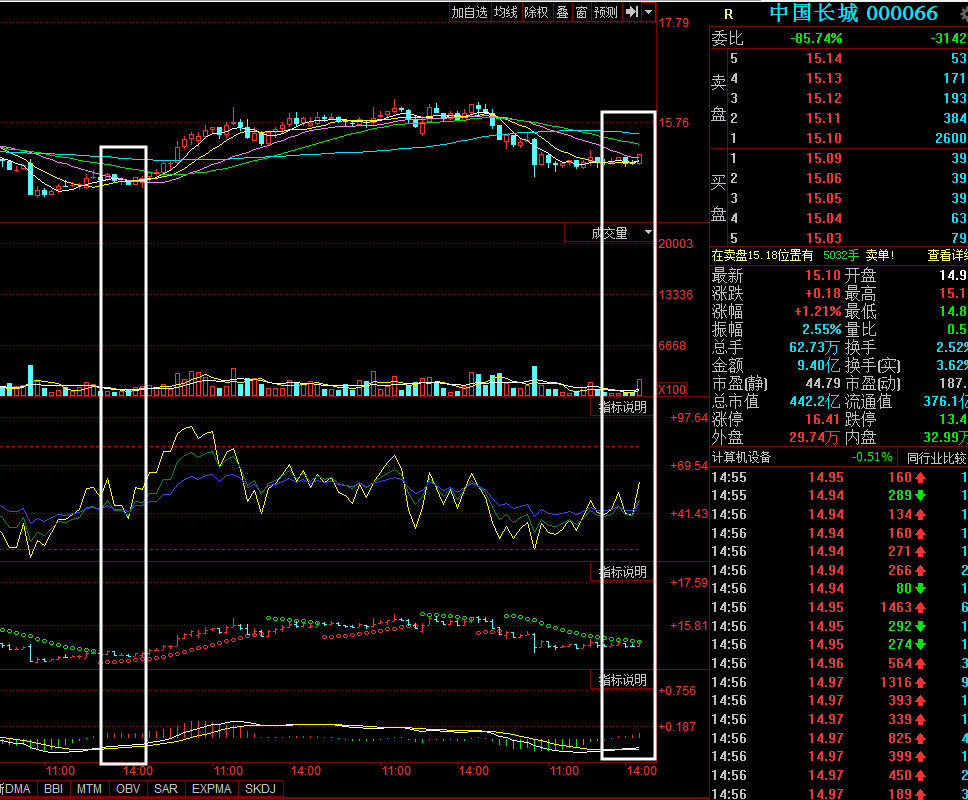Open the chart toolbar dropdown arrow
This screenshot has width=968, height=800.
pos(648,12)
